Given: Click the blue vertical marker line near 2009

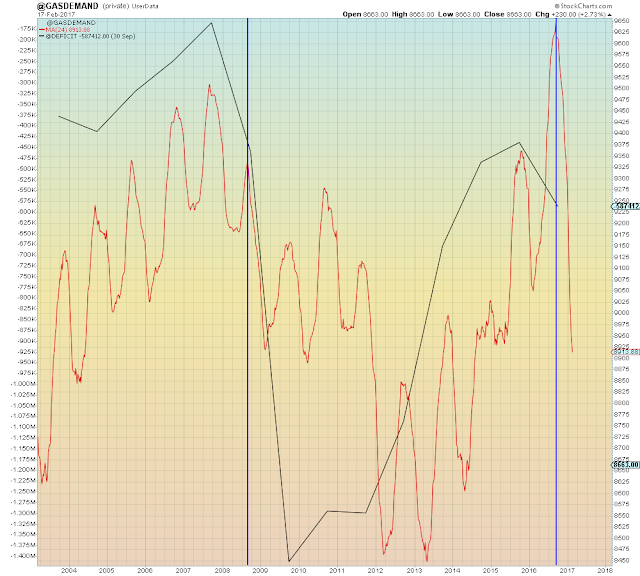Looking at the screenshot, I should click(x=247, y=291).
